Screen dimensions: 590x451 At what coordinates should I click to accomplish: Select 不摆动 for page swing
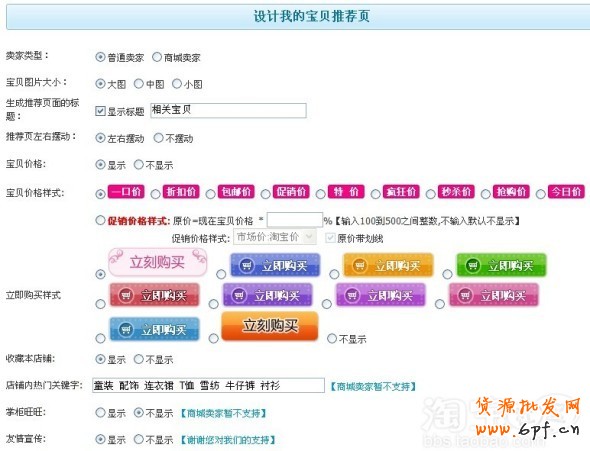pos(158,138)
